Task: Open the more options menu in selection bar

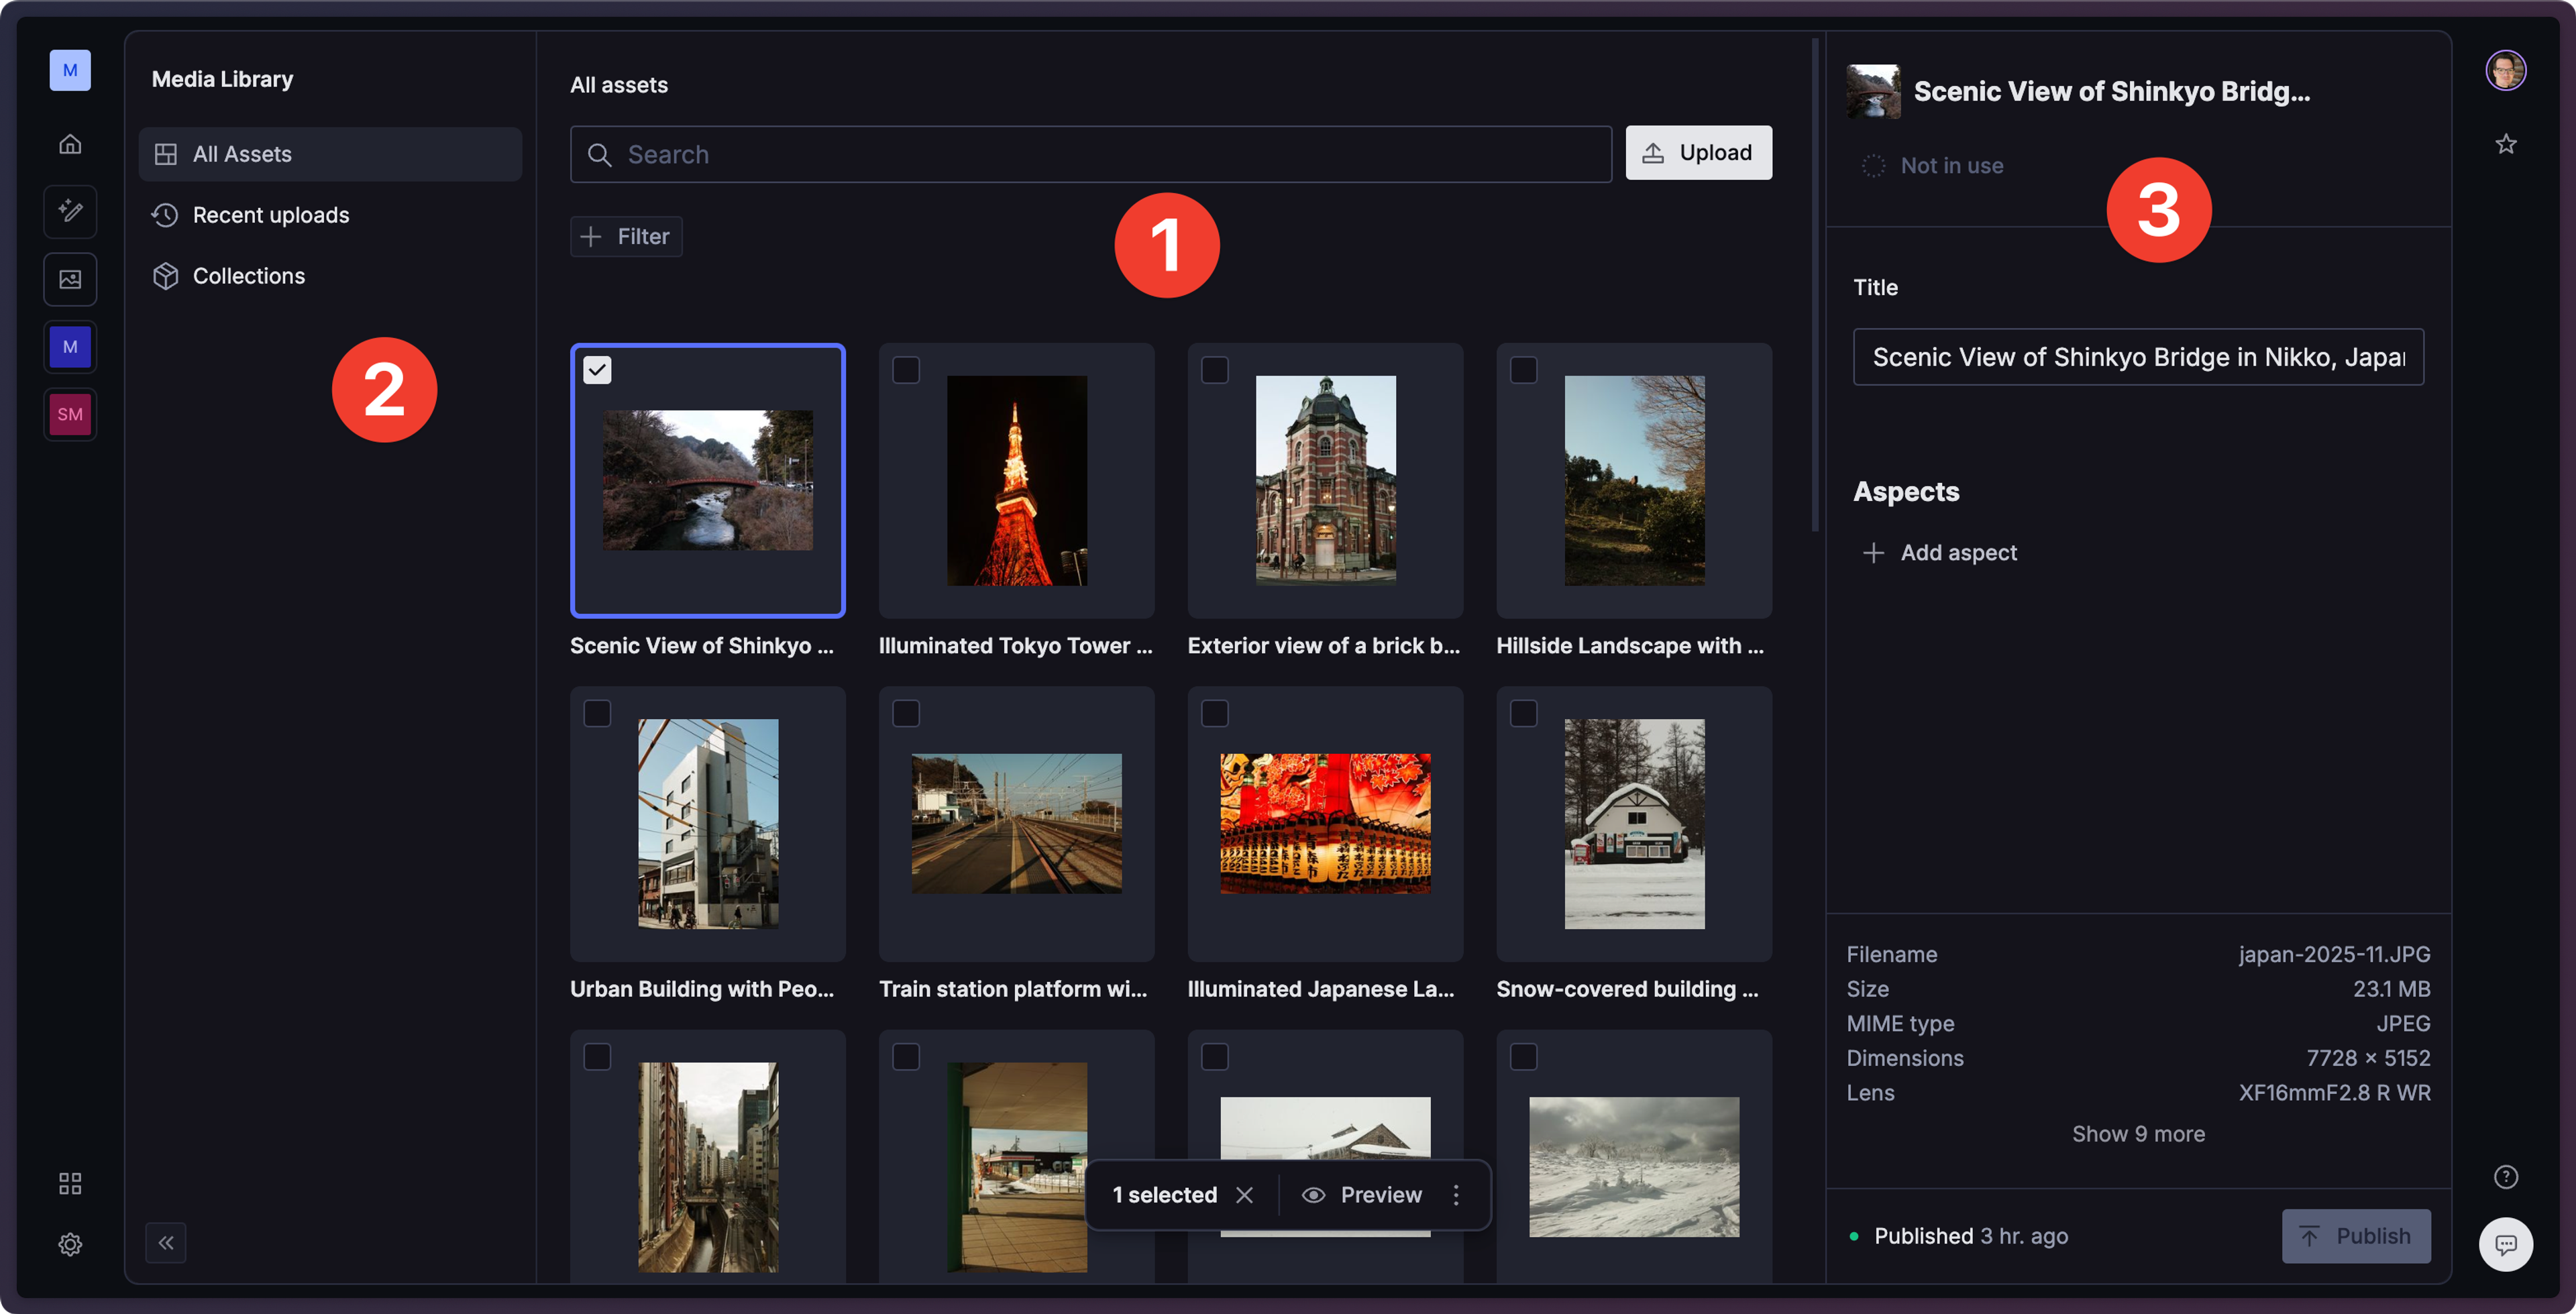Action: tap(1456, 1194)
